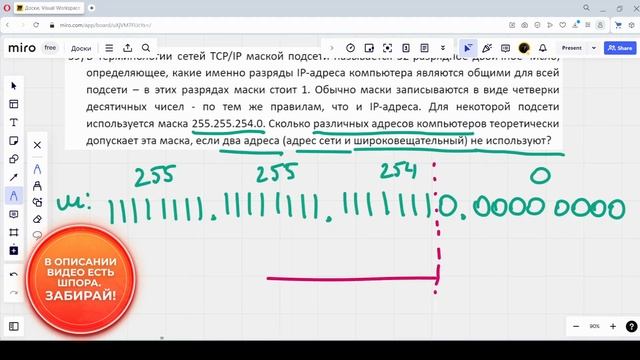This screenshot has width=640, height=360.
Task: Zoom out with the minus button
Action: click(x=576, y=326)
